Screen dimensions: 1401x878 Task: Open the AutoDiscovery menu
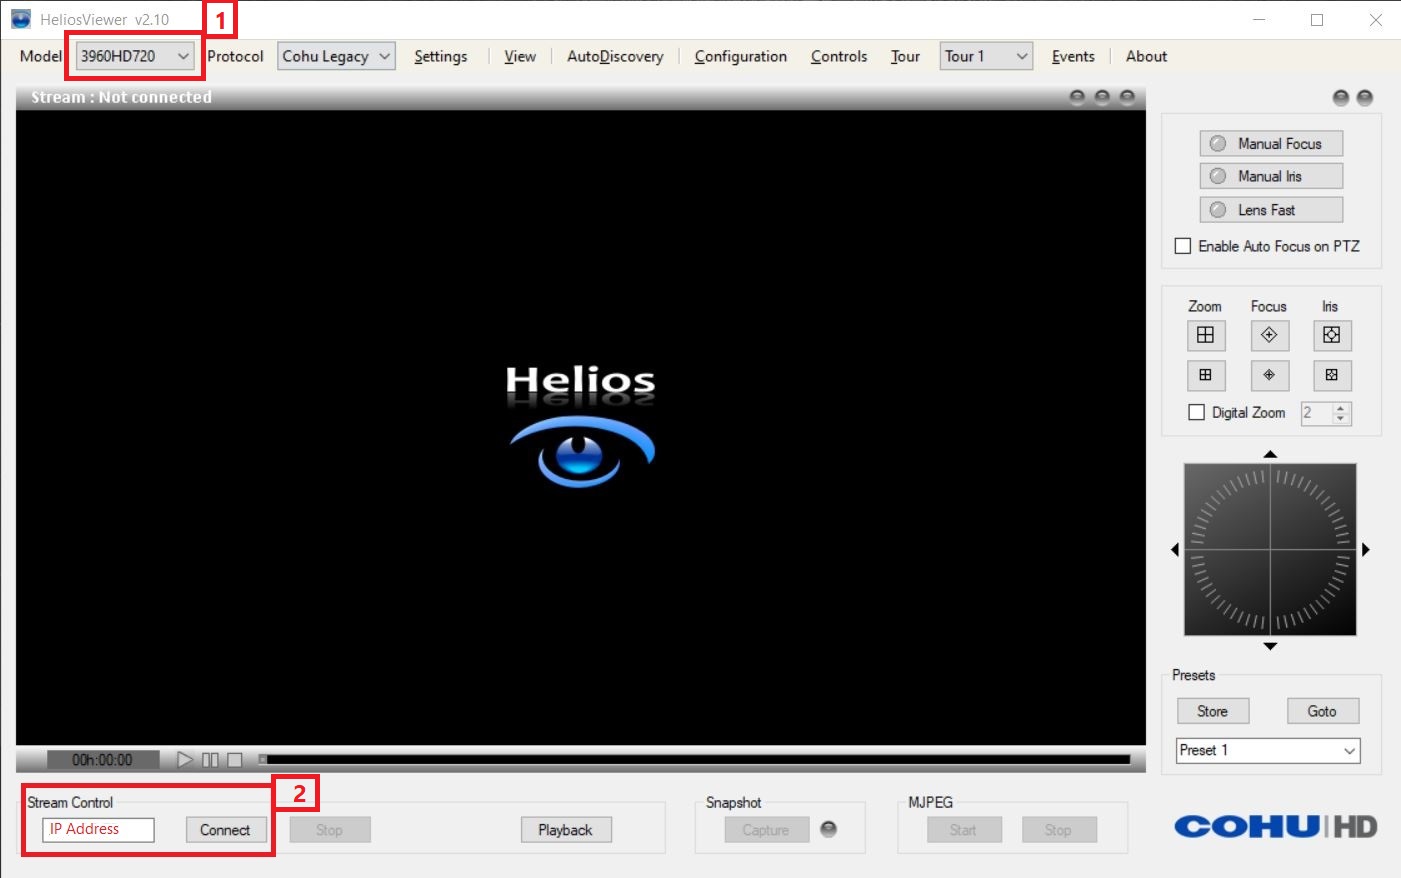coord(615,56)
